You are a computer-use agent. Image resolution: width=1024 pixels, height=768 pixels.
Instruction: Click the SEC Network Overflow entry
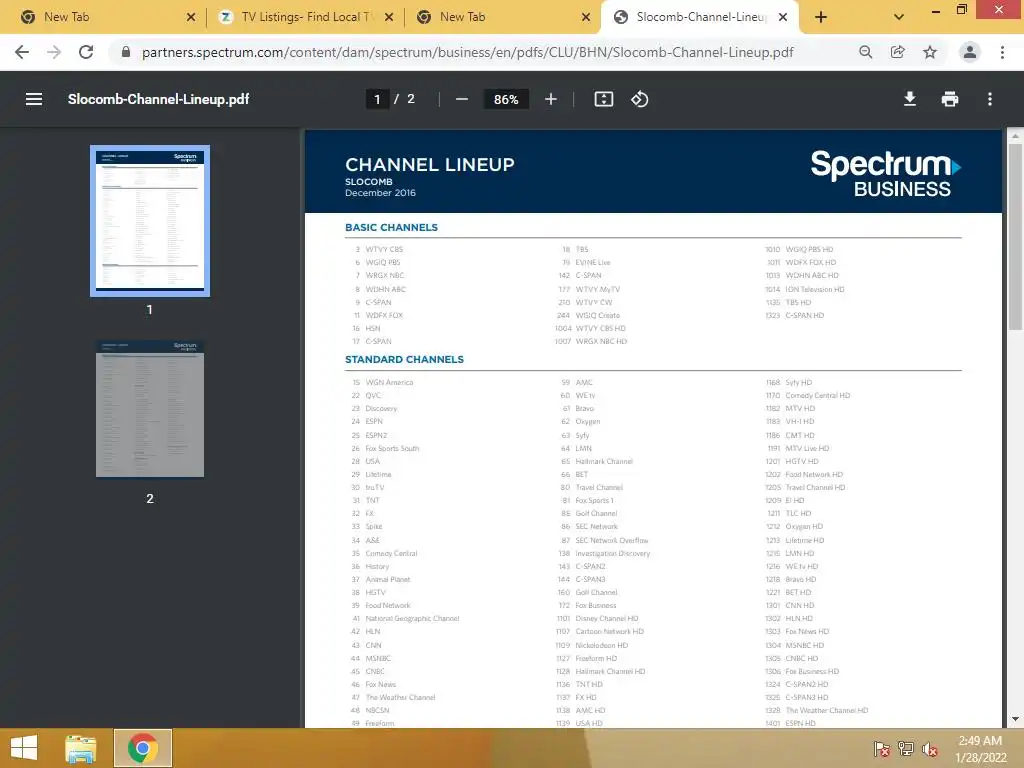[612, 540]
